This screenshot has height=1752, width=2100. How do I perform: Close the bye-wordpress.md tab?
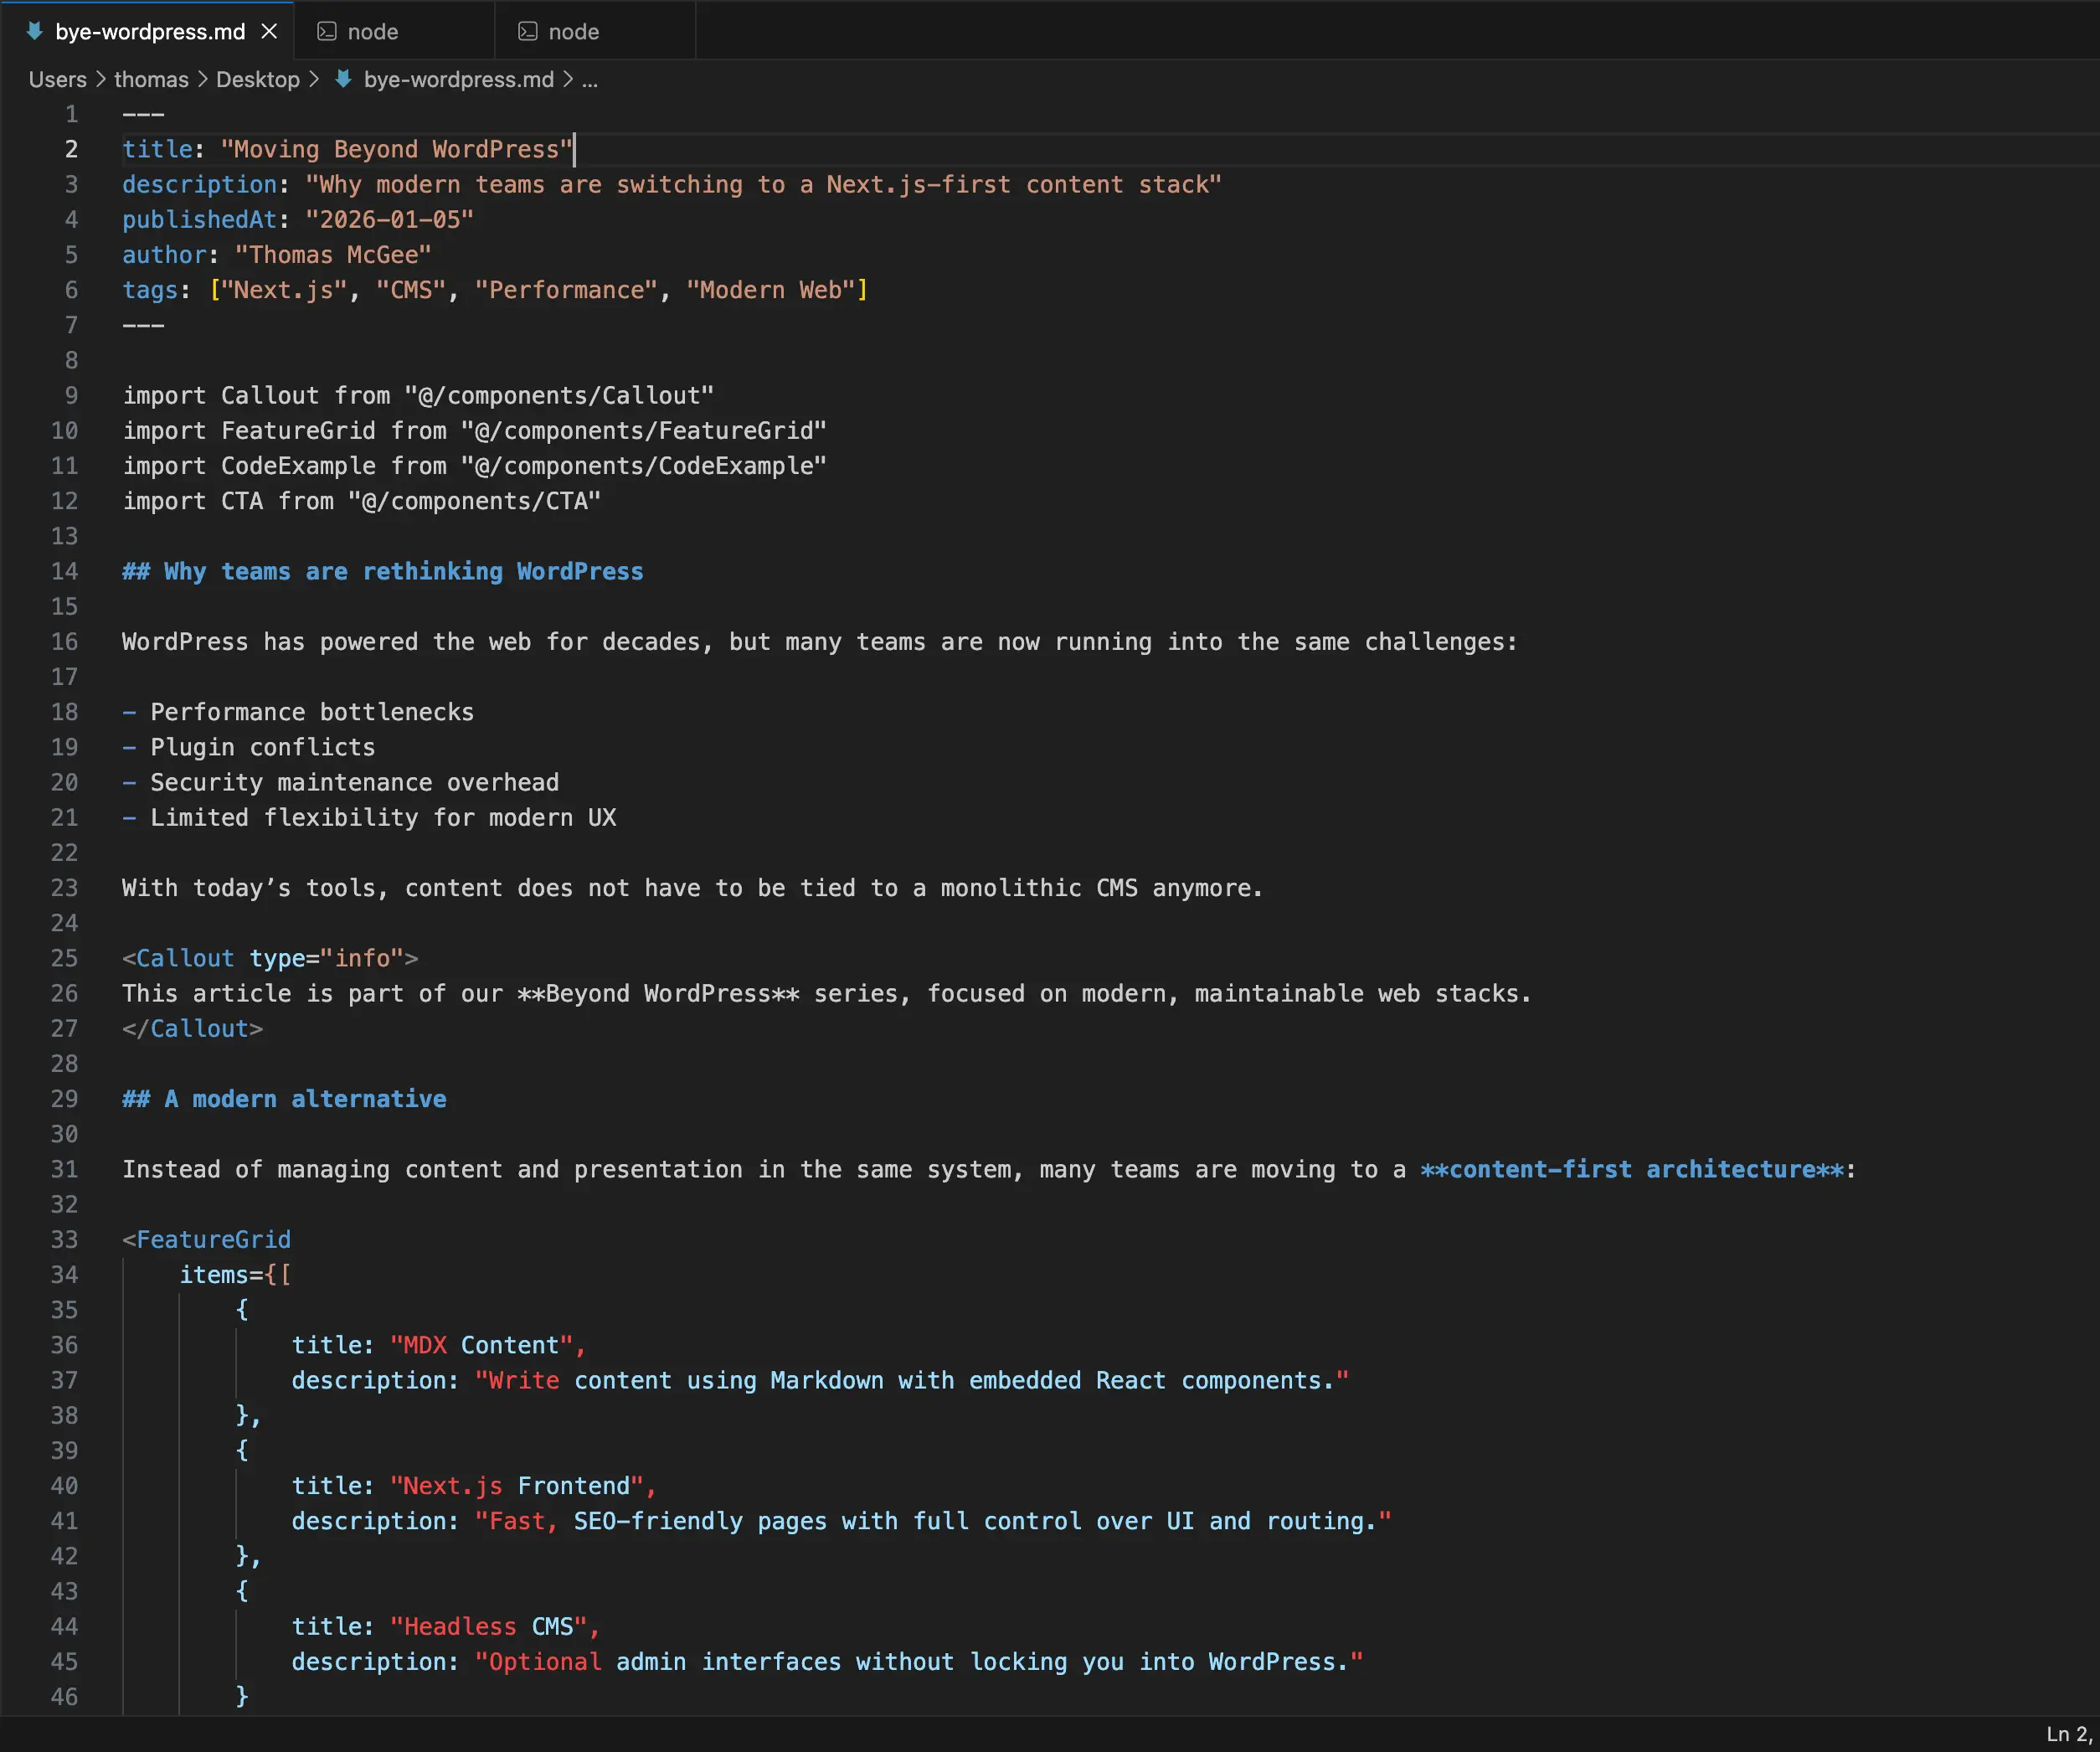click(x=269, y=31)
